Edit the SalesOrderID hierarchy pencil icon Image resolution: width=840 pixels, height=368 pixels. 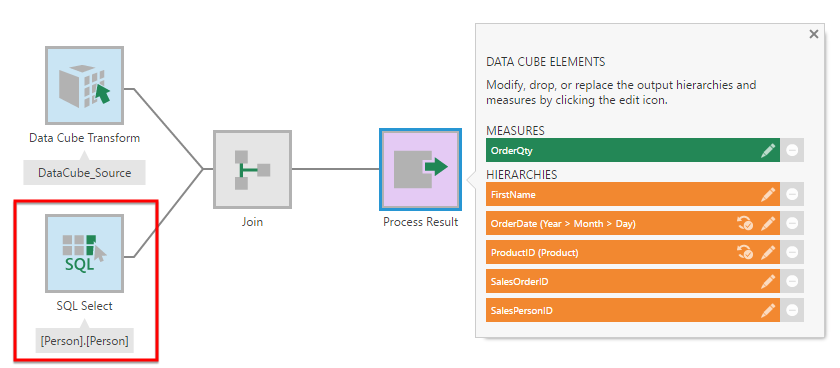point(768,281)
